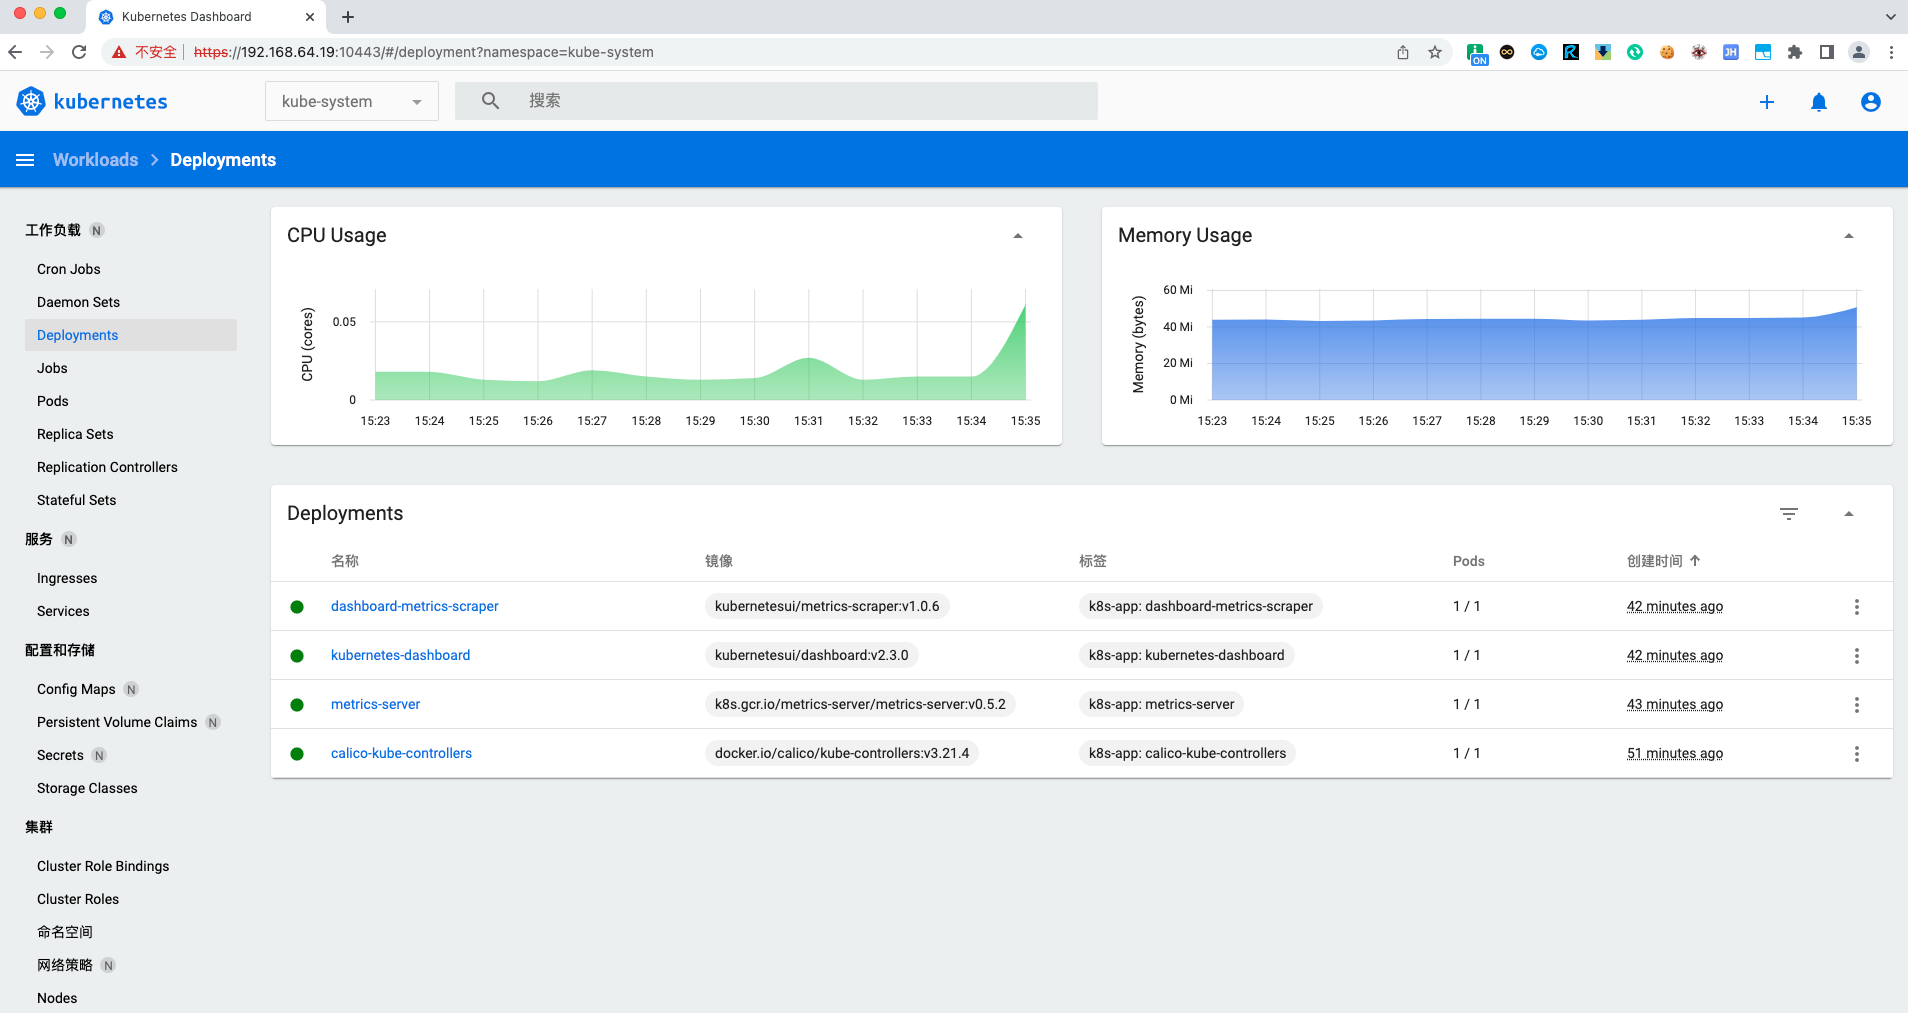The width and height of the screenshot is (1908, 1013).
Task: Open the kube-system namespace dropdown
Action: [x=352, y=101]
